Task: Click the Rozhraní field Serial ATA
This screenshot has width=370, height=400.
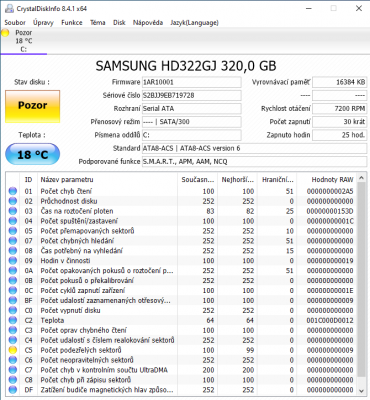Action: click(x=192, y=109)
